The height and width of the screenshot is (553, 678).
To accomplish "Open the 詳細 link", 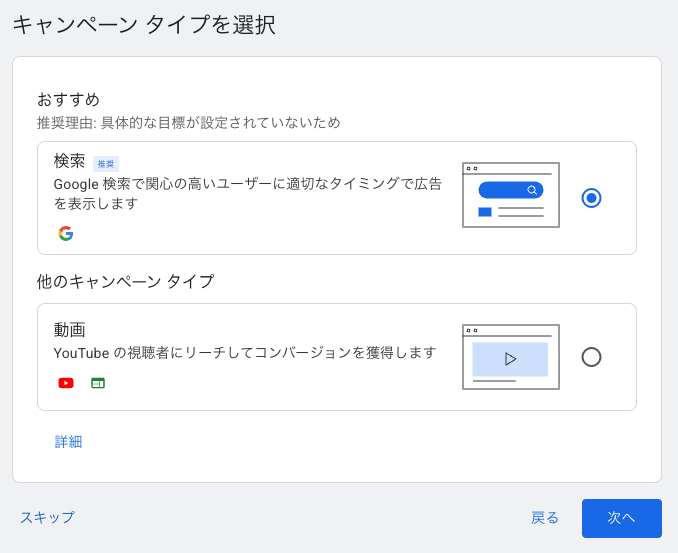I will [68, 441].
